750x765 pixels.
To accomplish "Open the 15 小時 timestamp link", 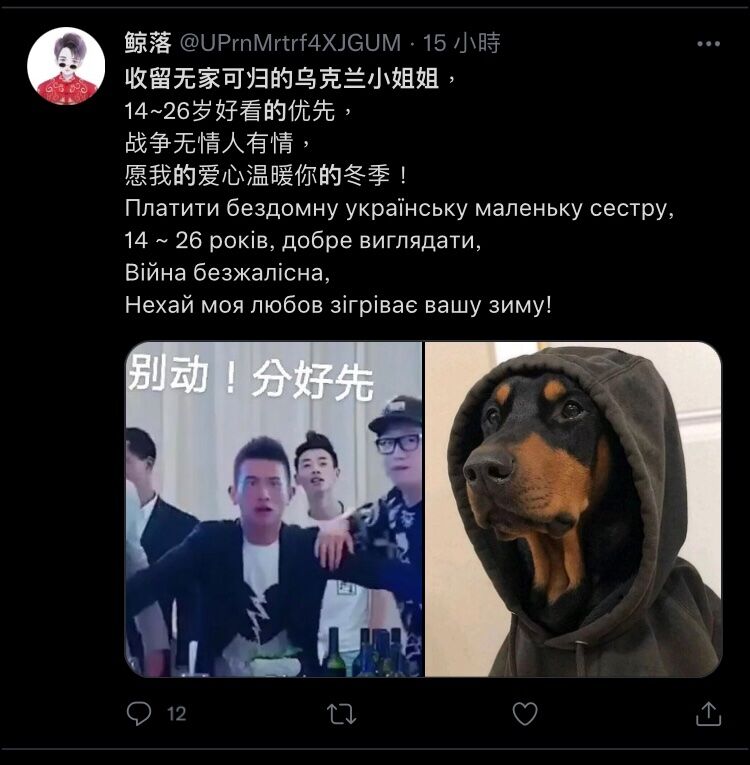I will click(461, 43).
